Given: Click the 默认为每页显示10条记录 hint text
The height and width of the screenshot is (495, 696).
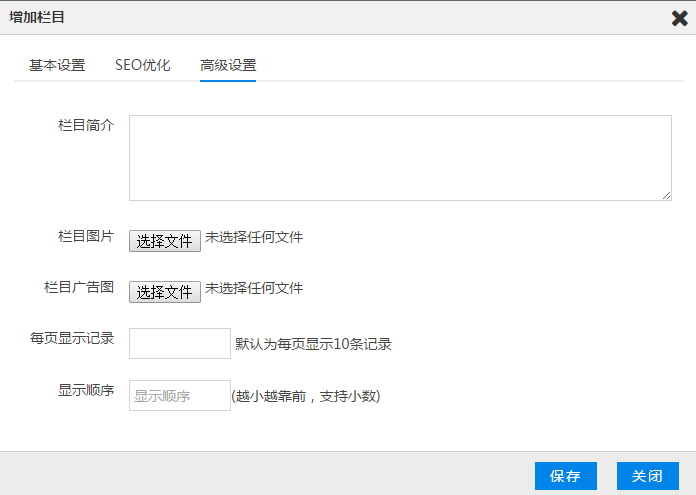Looking at the screenshot, I should 313,344.
